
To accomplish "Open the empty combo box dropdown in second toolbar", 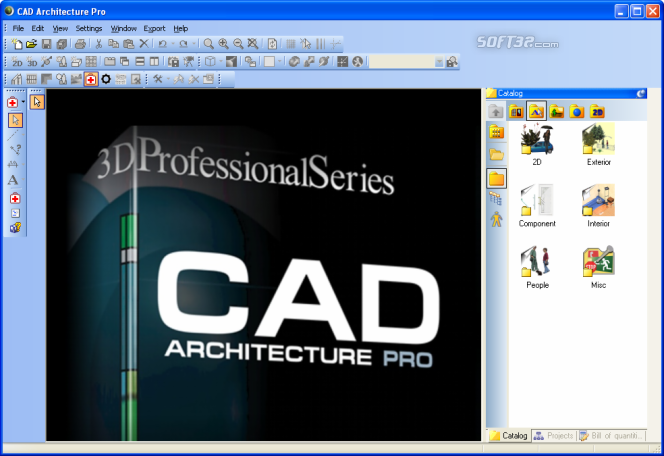I will coord(439,62).
